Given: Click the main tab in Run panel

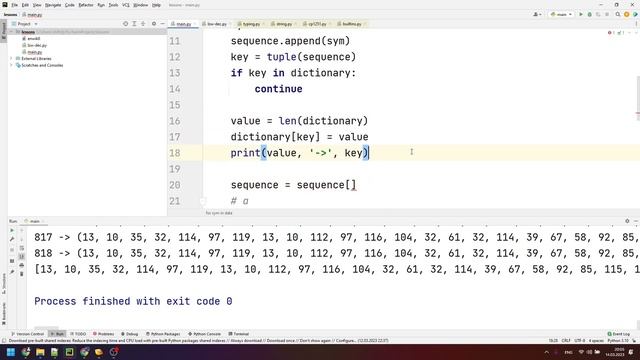Looking at the screenshot, I should (x=34, y=221).
